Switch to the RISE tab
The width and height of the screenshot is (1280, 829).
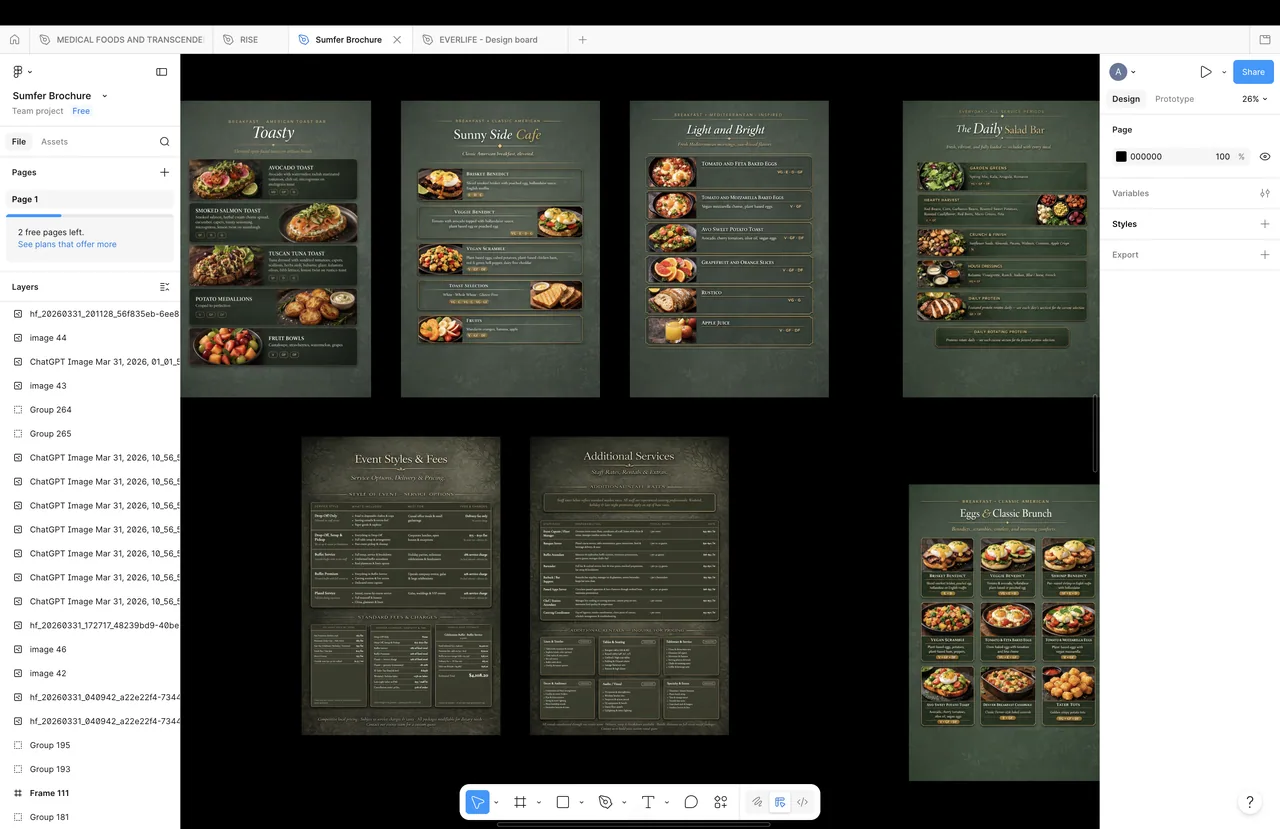pos(249,40)
